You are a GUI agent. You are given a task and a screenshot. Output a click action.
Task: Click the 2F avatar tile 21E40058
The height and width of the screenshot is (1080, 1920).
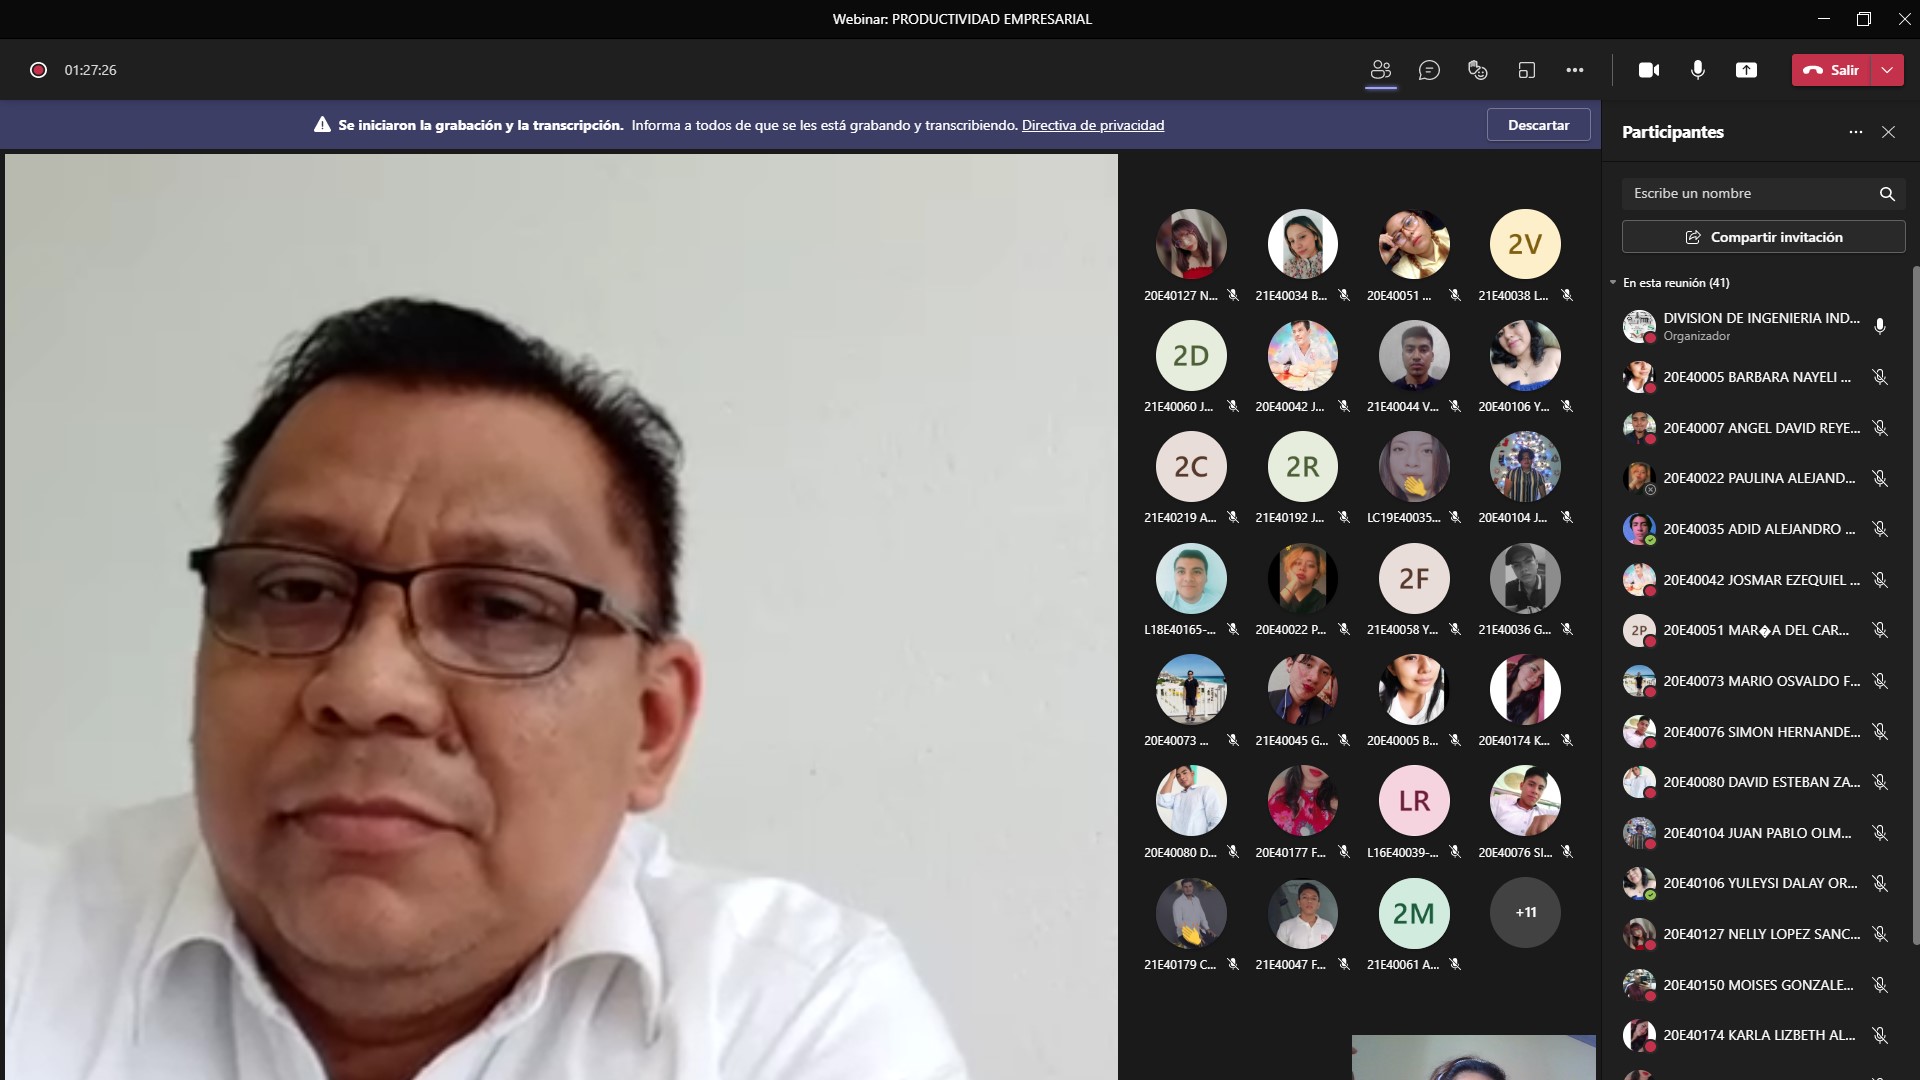pyautogui.click(x=1414, y=579)
